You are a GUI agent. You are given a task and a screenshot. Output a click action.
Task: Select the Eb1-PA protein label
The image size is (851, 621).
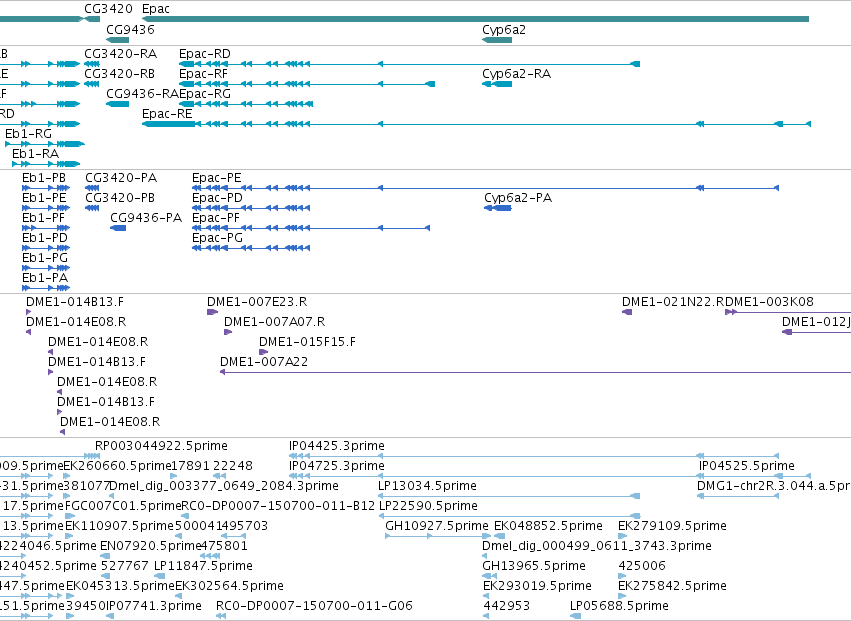(45, 277)
